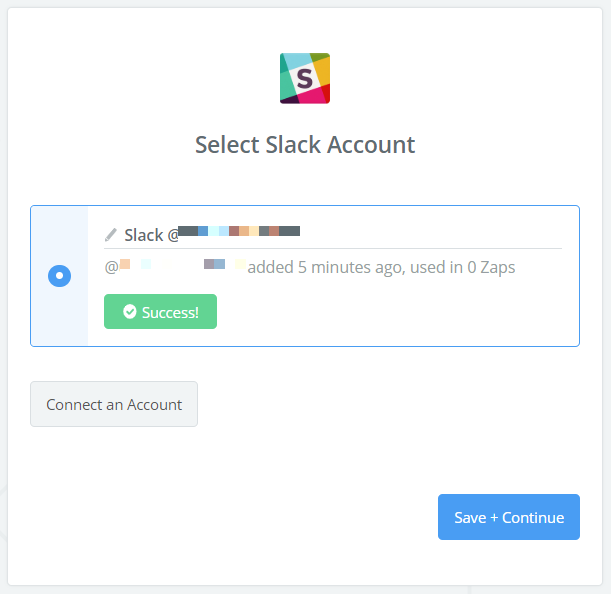Click the blurred account name after Slack @
Screen dimensions: 611x594
coord(239,232)
